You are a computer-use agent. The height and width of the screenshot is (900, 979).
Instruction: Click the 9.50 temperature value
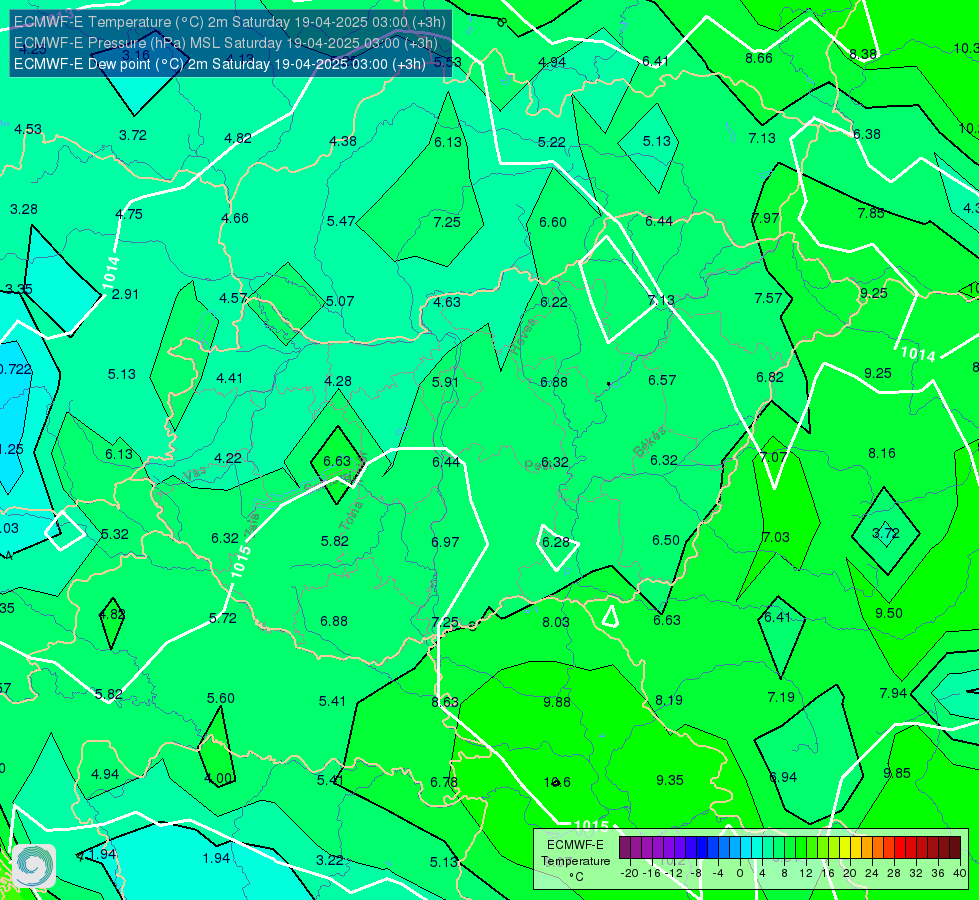(x=888, y=613)
